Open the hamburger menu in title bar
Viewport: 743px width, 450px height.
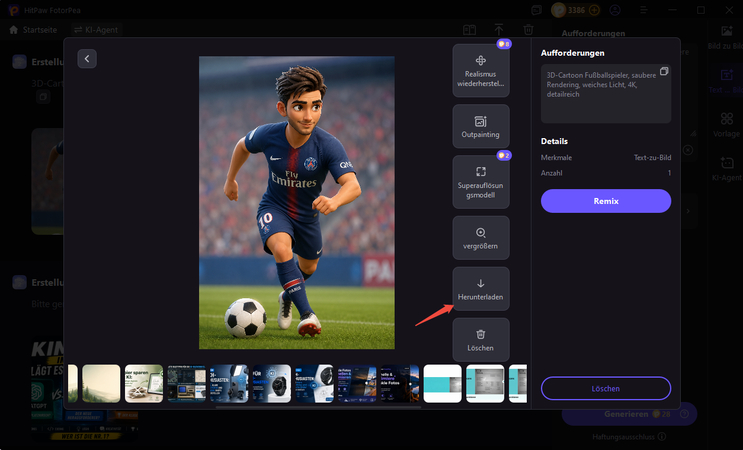tap(643, 10)
